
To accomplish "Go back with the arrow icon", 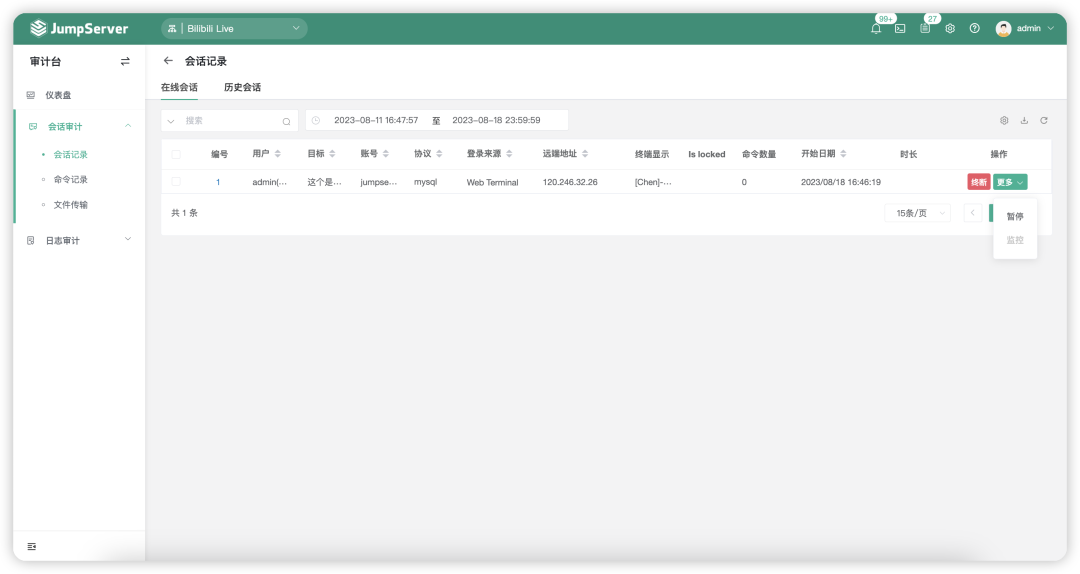I will (x=168, y=61).
